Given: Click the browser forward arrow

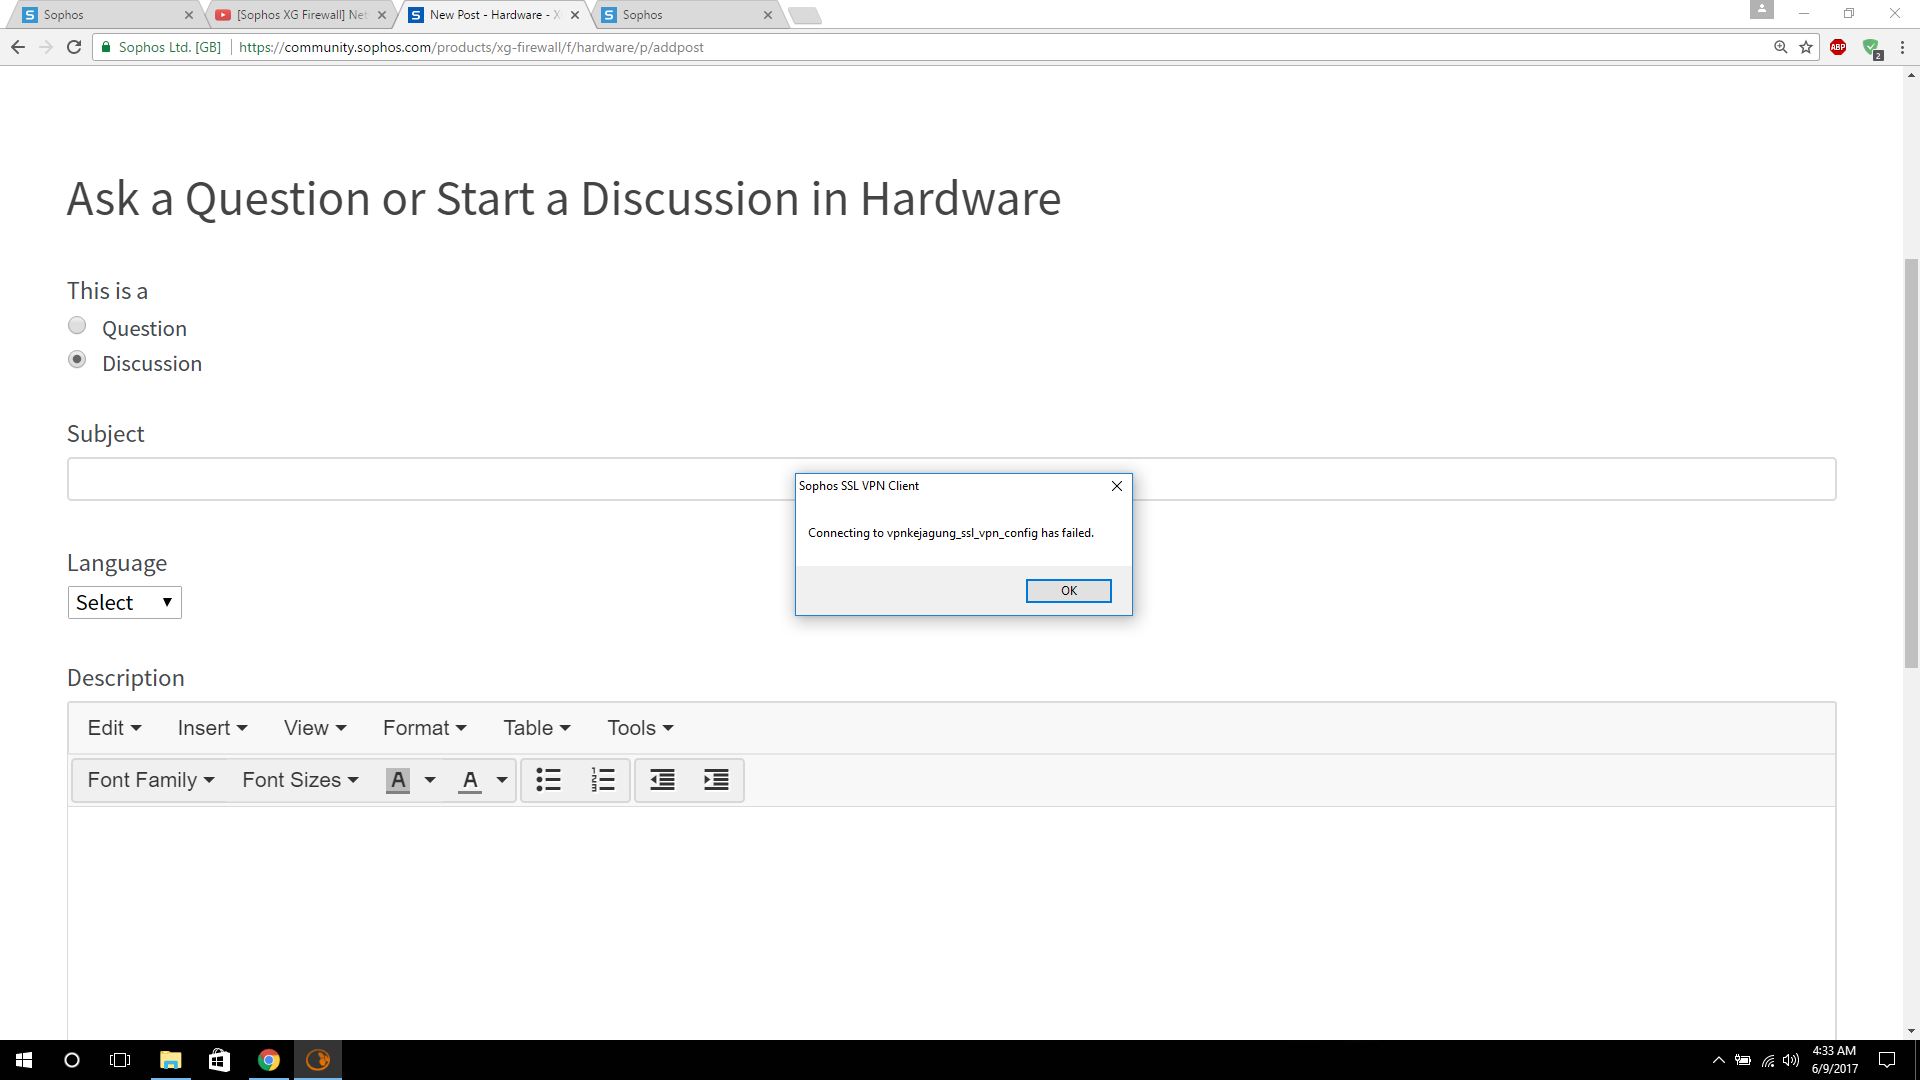Looking at the screenshot, I should 46,47.
